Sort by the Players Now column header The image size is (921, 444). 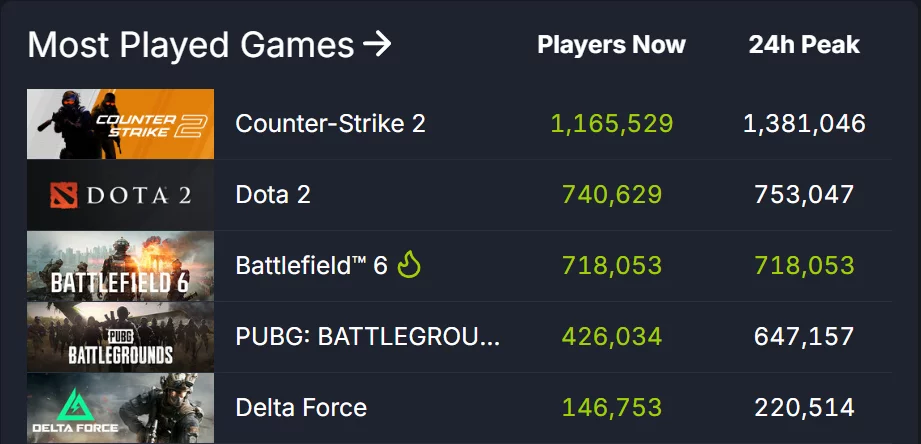click(x=611, y=45)
